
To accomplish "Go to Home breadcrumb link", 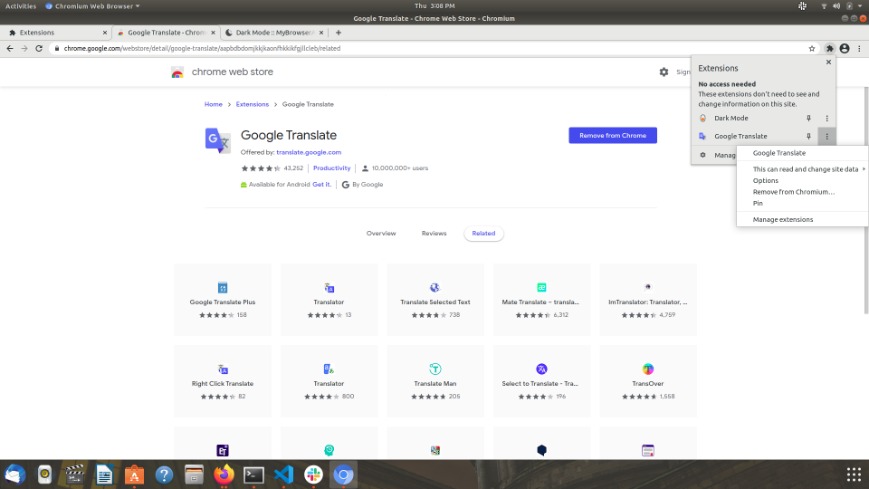I will coord(213,104).
